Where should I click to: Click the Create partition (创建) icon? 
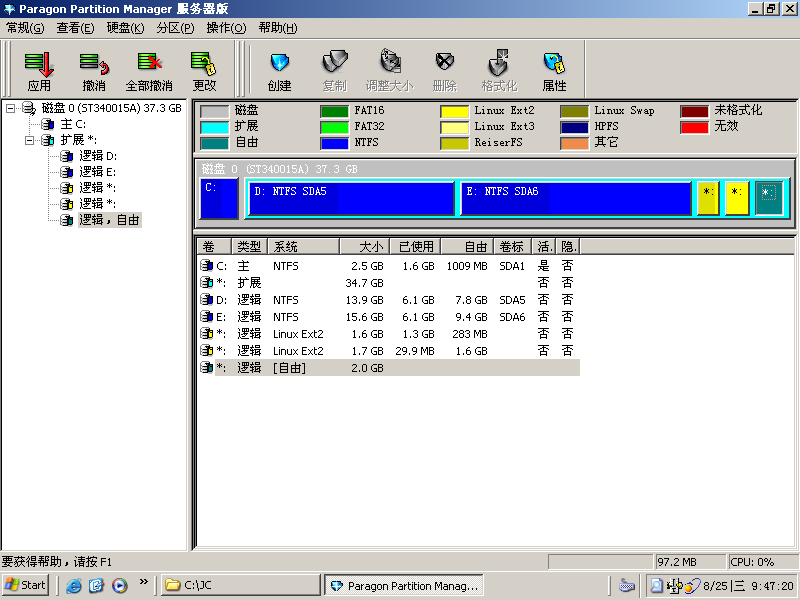(x=280, y=63)
